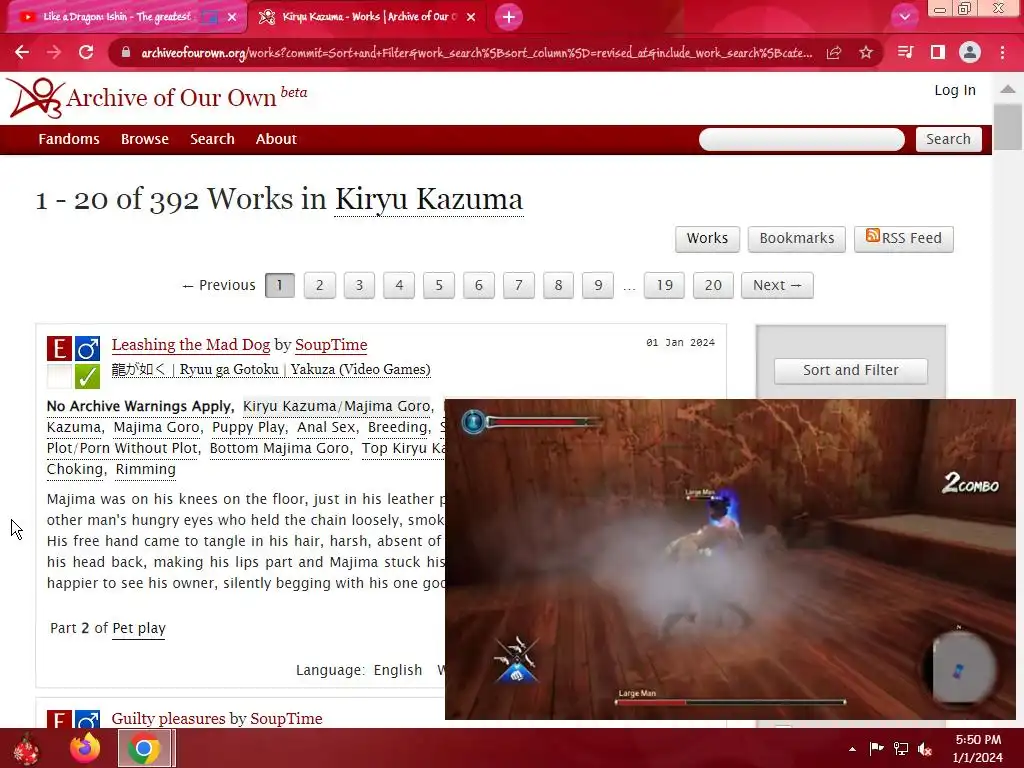
Task: Go to page 20 of results
Action: 713,285
